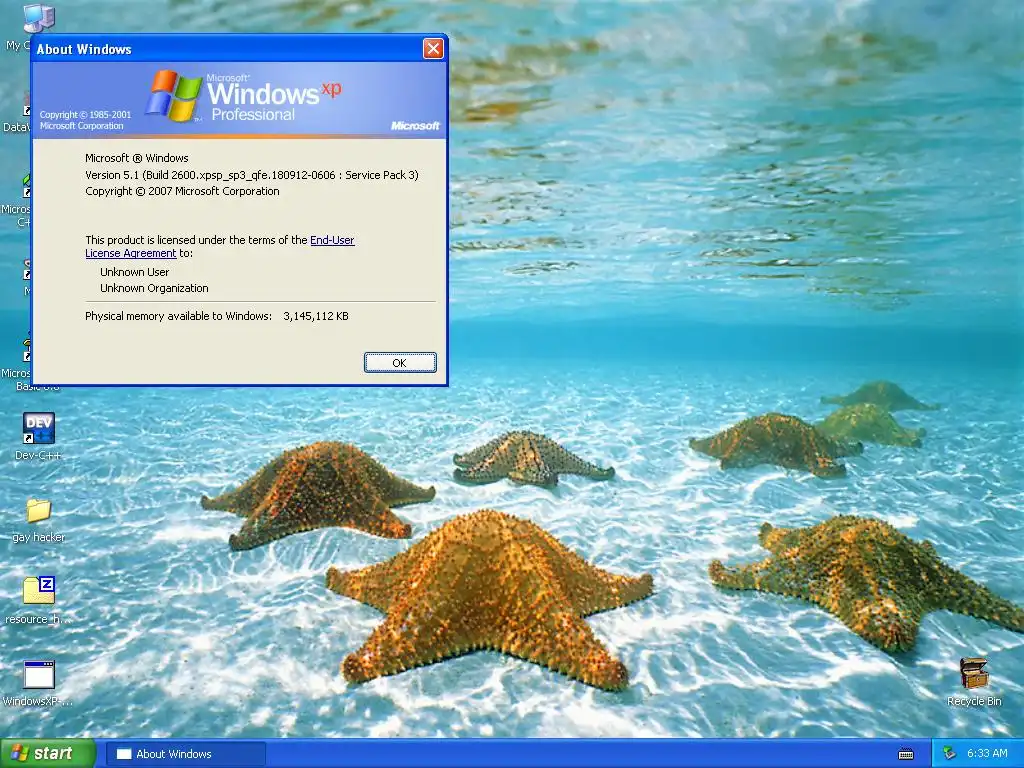Click the Windows XP Professional logo banner
The height and width of the screenshot is (768, 1024).
point(240,99)
